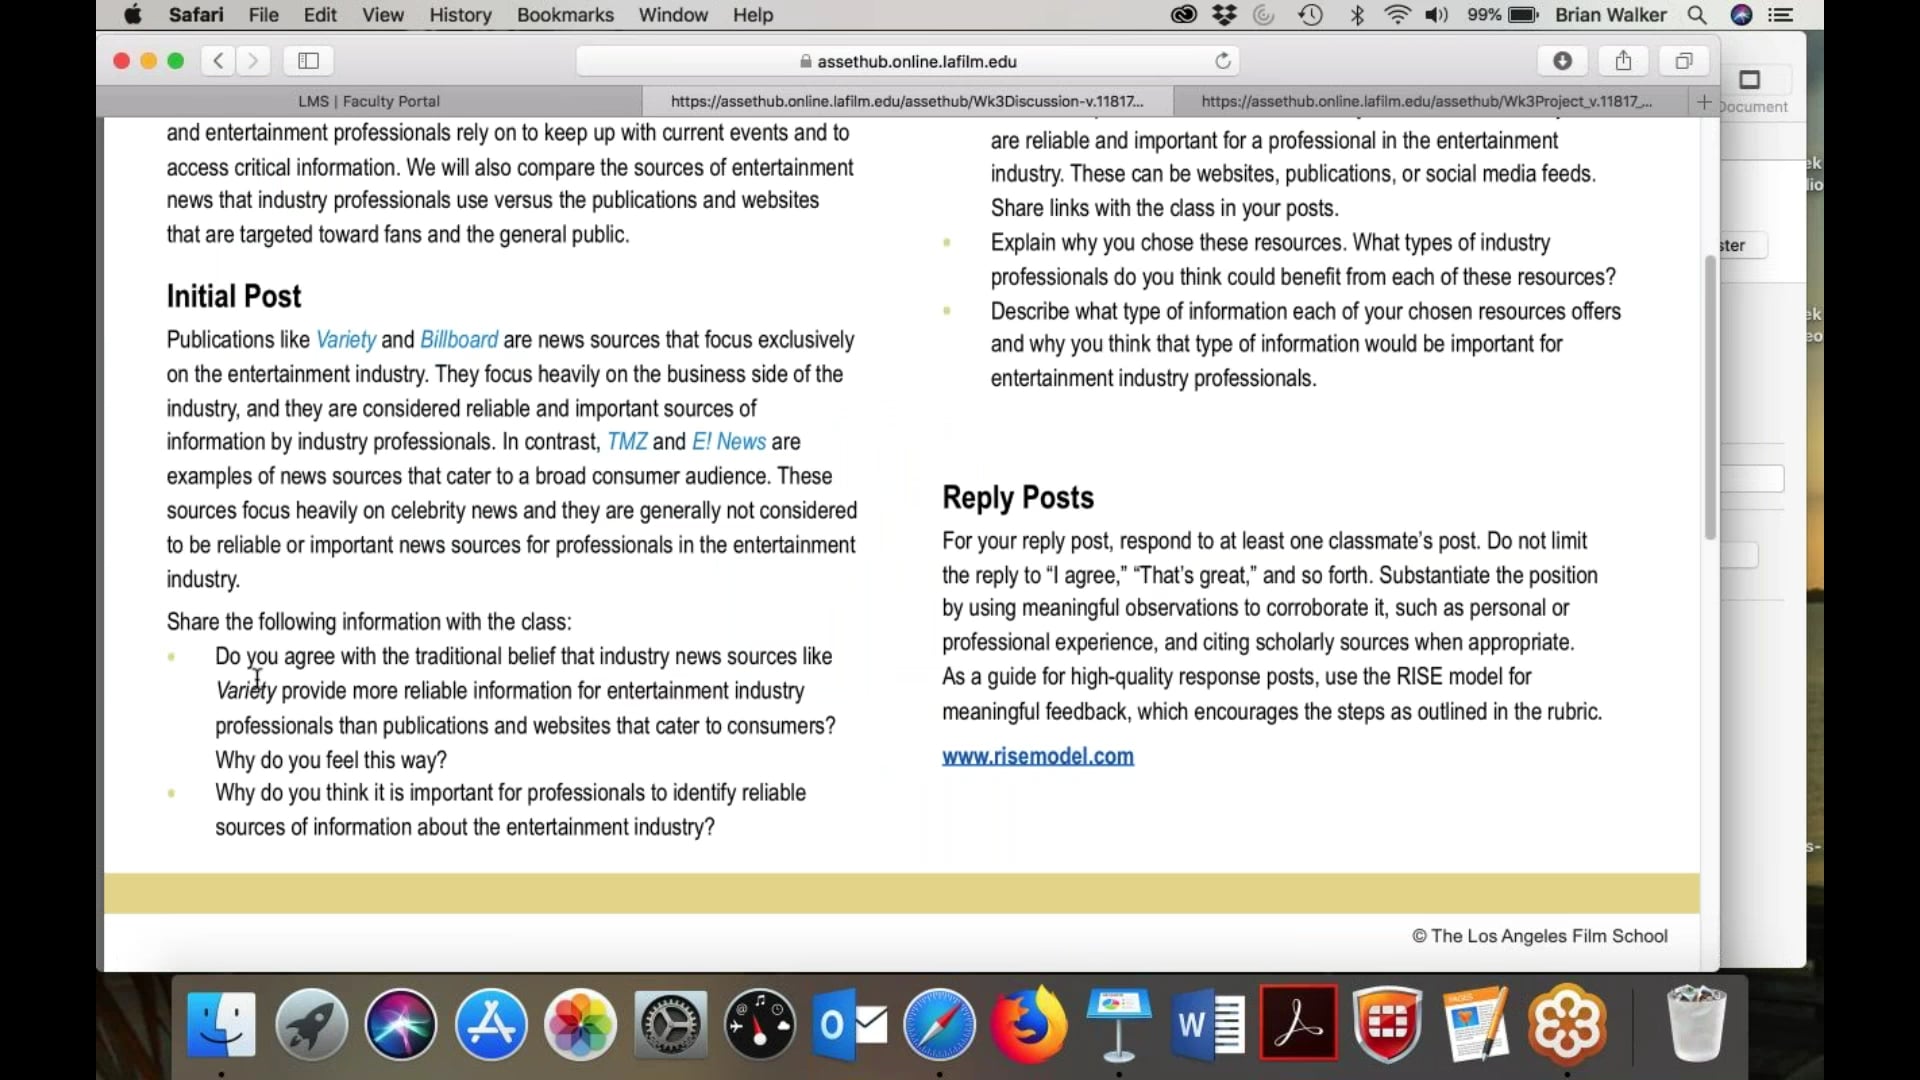Click the page vertical scrollbar

pos(1710,397)
